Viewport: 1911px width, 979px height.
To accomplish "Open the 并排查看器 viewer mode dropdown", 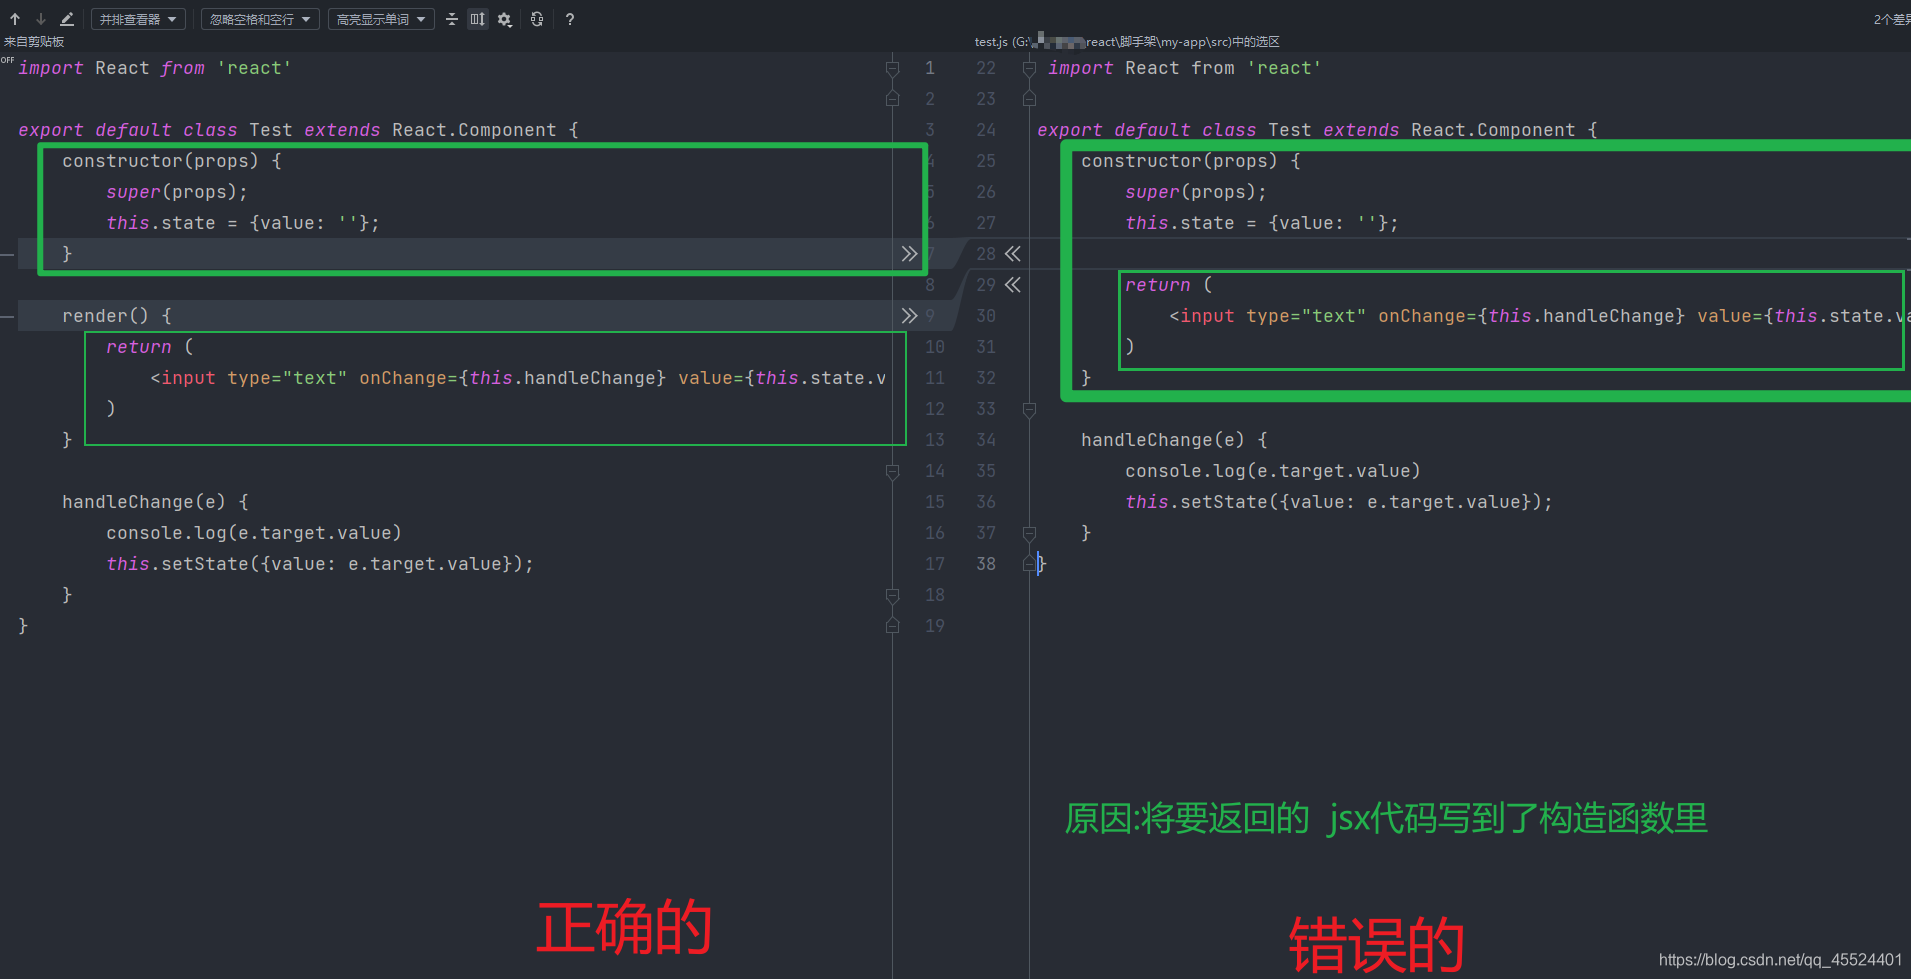I will pos(137,18).
